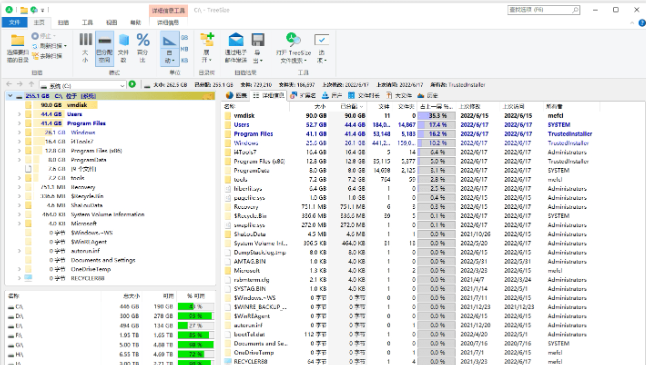This screenshot has width=646, height=365.
Task: Click the green scan icon in quick access toolbar
Action: point(34,10)
